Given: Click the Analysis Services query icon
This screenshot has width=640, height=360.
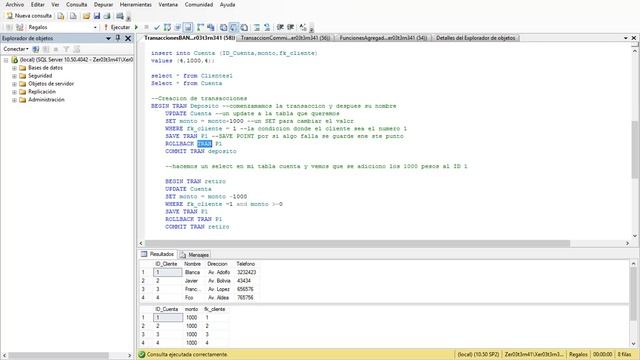Looking at the screenshot, I should 73,16.
